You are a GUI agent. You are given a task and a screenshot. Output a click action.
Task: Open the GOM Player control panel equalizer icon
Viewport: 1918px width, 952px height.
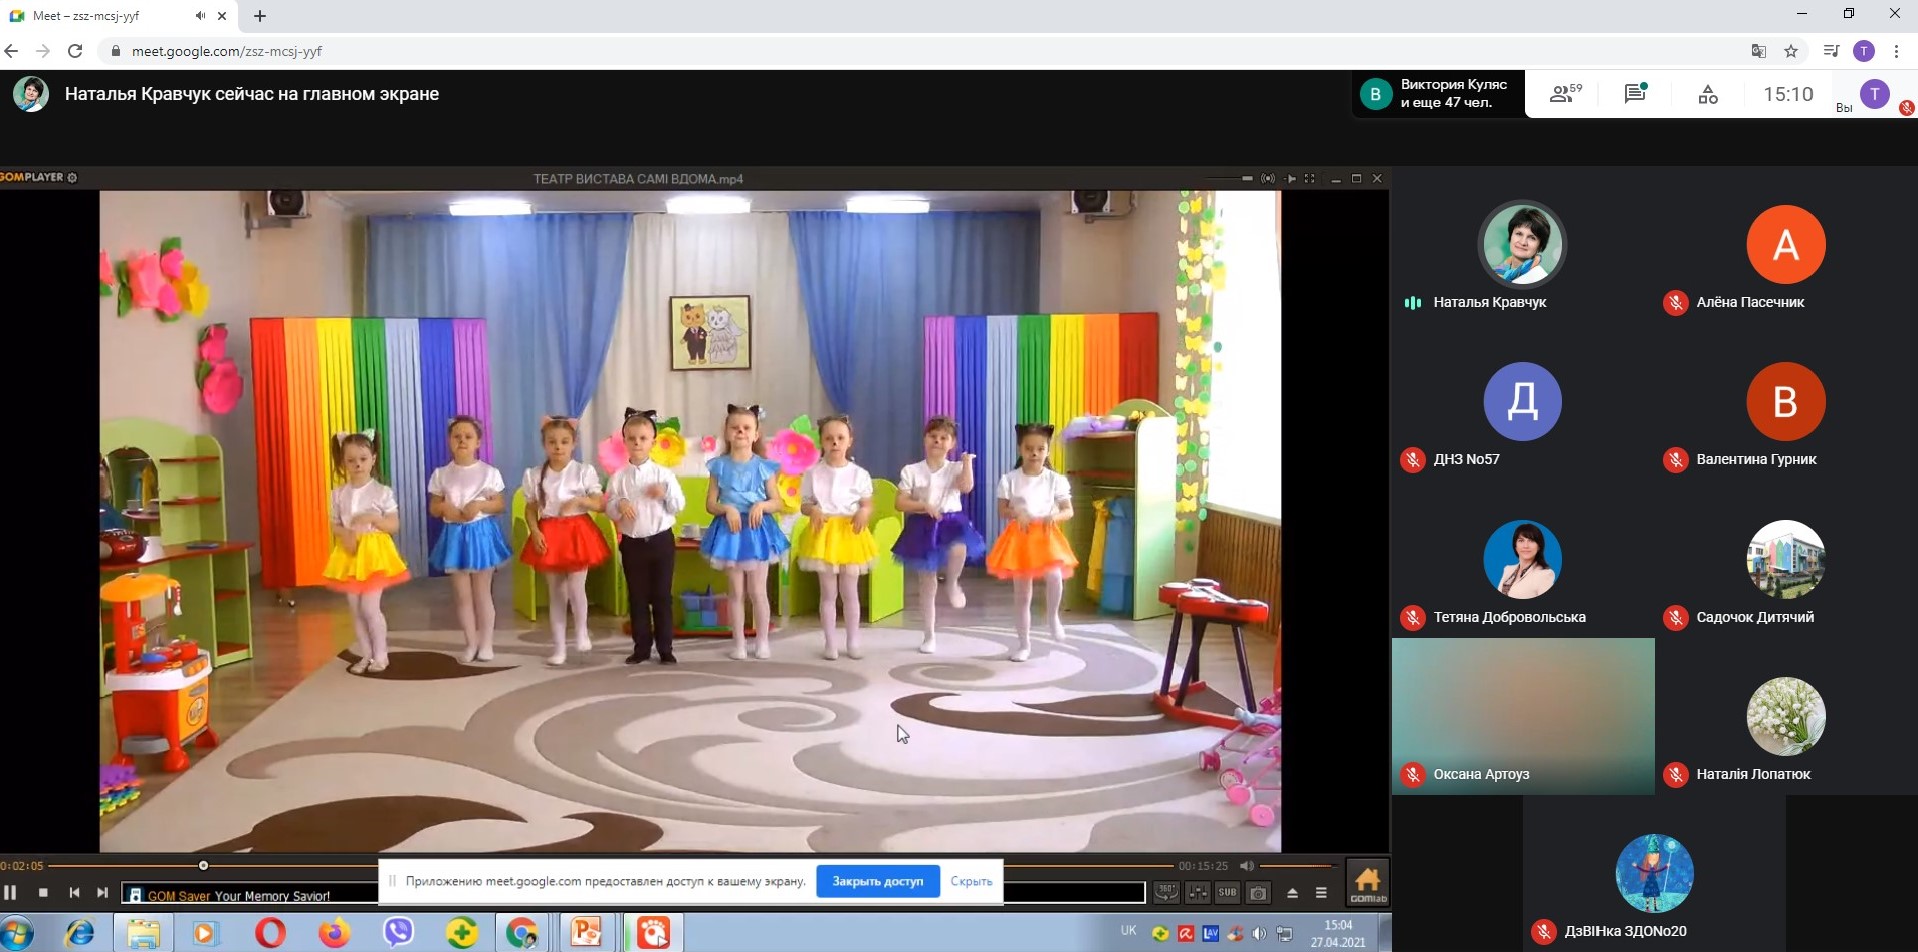point(1197,893)
